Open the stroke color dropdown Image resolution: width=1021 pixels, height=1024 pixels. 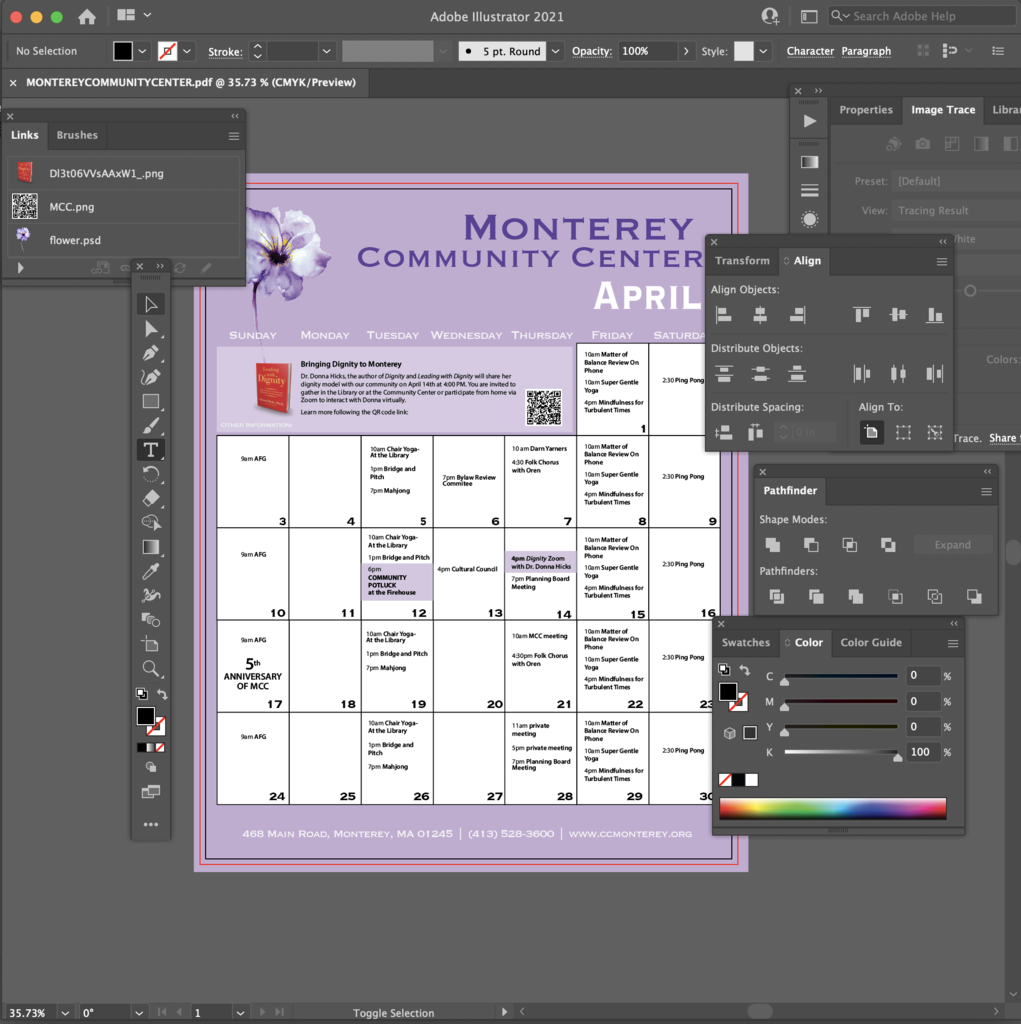point(187,51)
